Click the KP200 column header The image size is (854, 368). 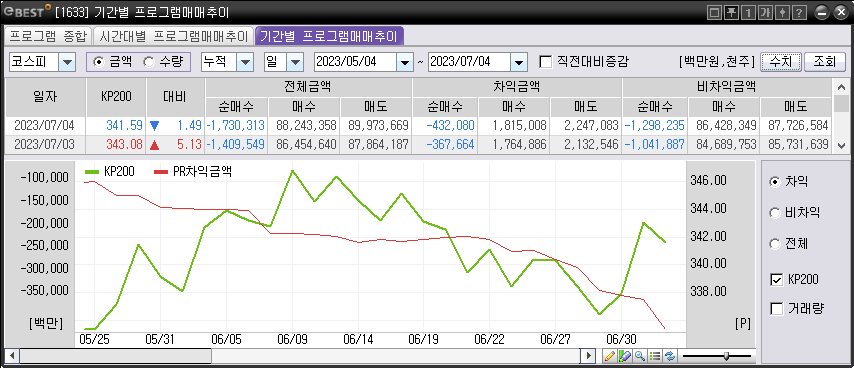[x=117, y=97]
